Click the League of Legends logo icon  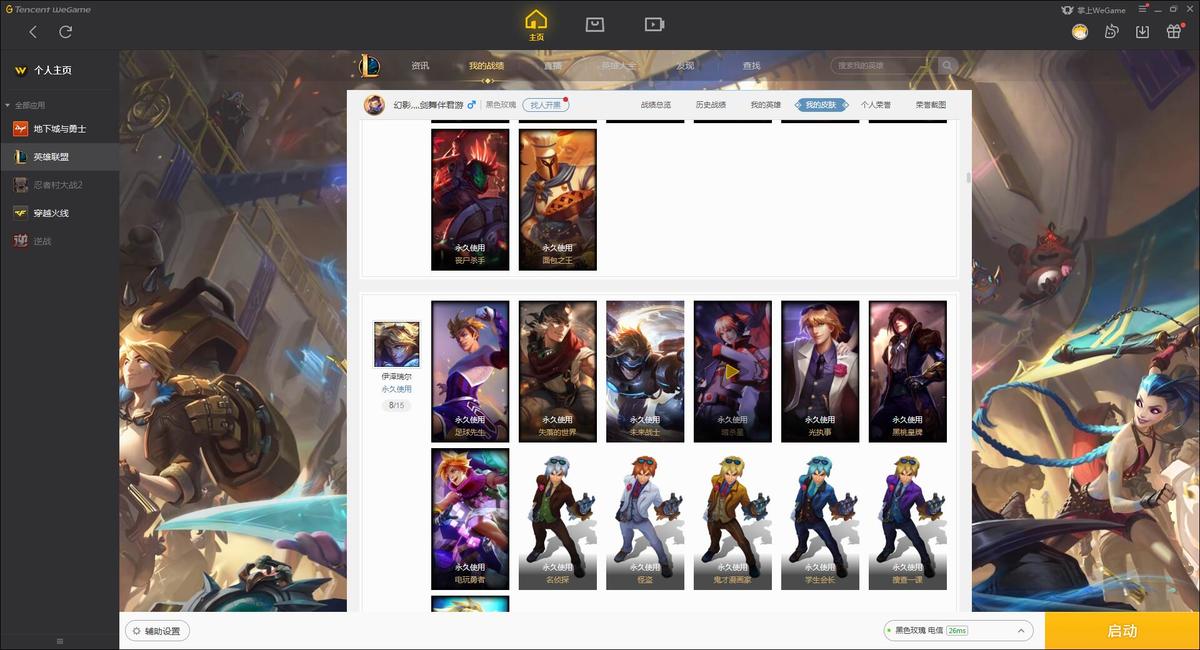[369, 66]
